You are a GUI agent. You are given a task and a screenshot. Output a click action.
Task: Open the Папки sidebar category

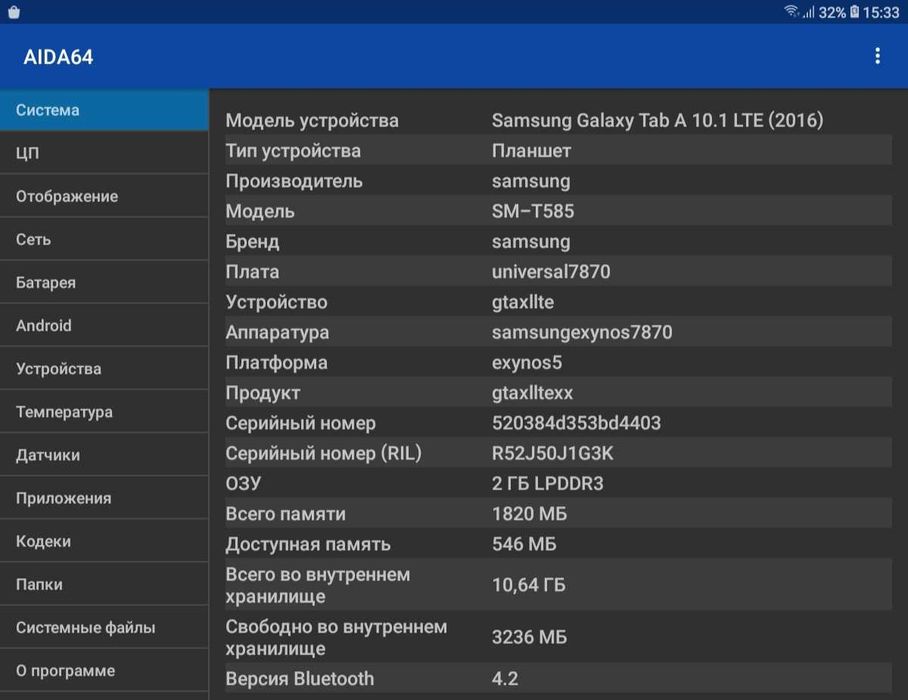tap(104, 584)
